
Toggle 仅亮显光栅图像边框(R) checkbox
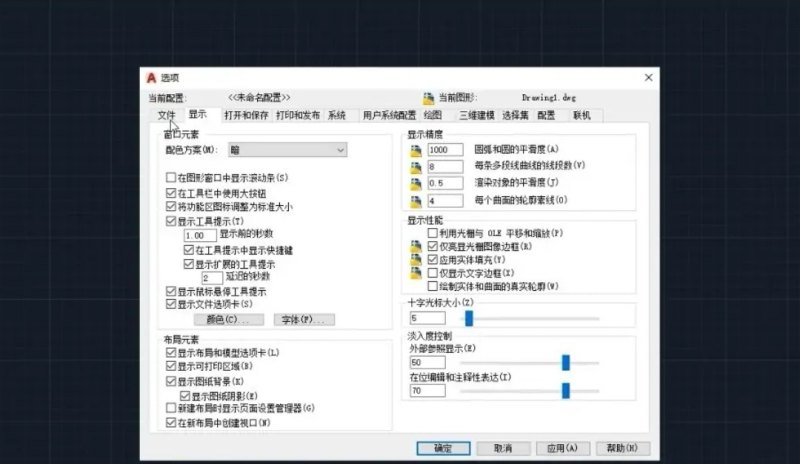(x=433, y=246)
